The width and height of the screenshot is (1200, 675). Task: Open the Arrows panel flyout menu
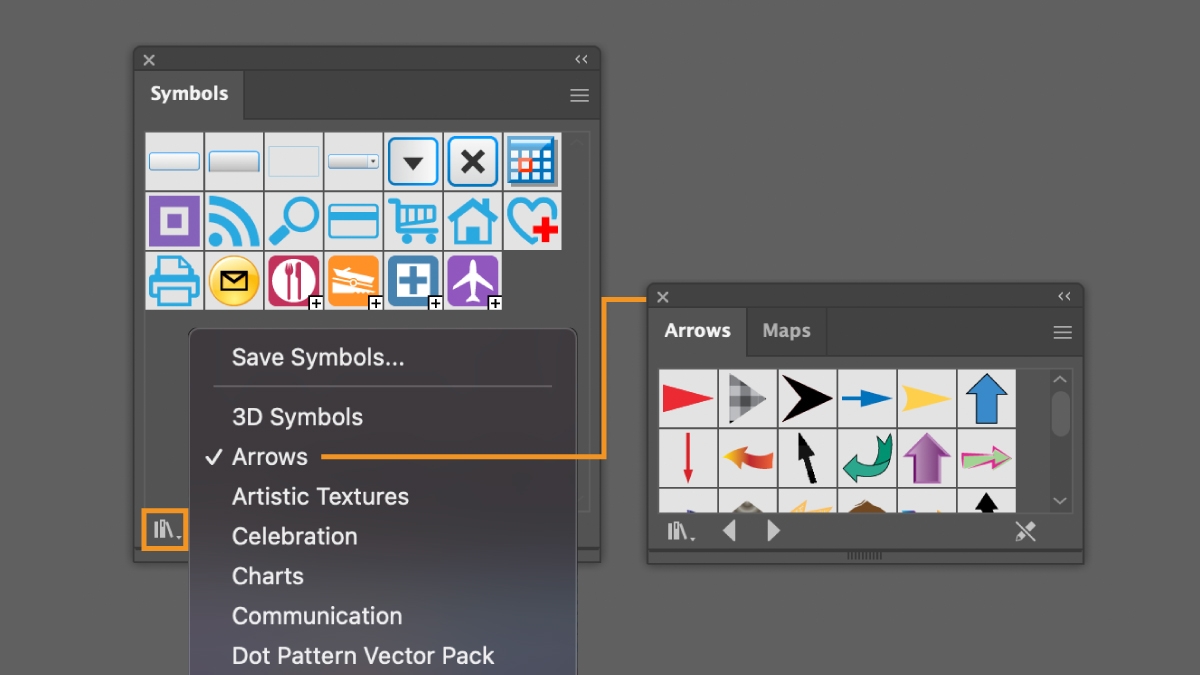(1063, 331)
